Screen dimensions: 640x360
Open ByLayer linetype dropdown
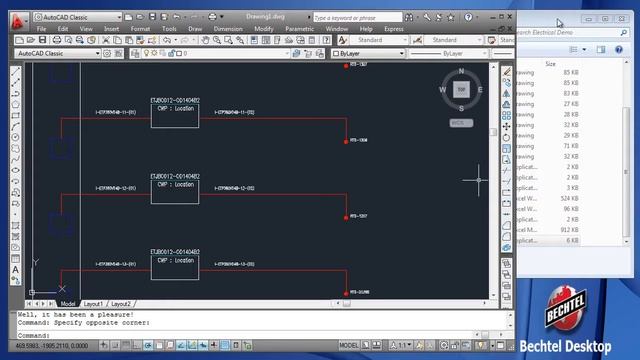(x=449, y=53)
